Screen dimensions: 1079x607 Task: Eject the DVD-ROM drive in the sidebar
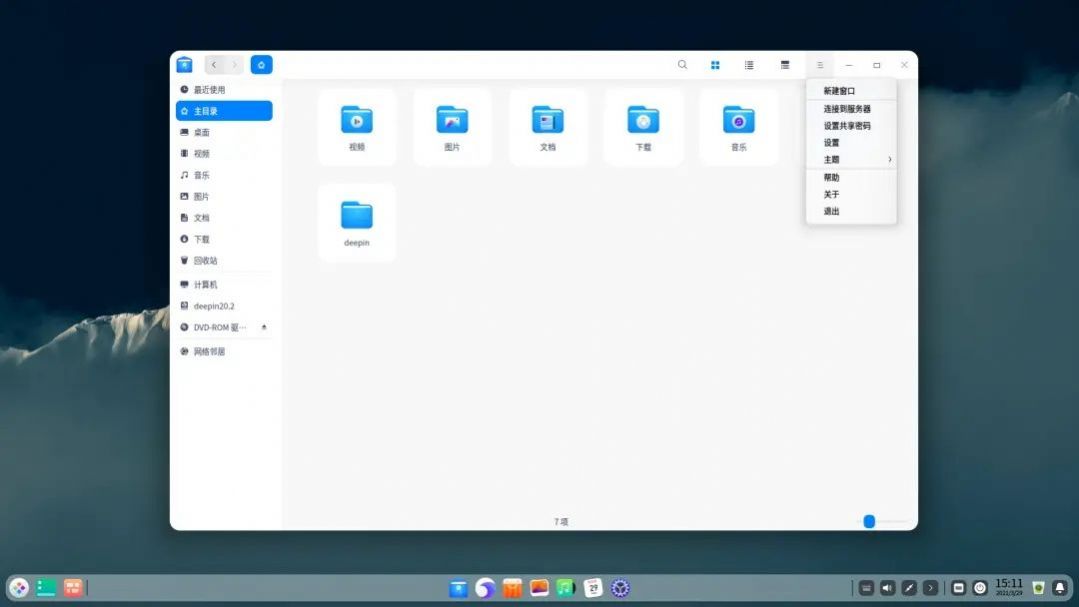tap(264, 328)
